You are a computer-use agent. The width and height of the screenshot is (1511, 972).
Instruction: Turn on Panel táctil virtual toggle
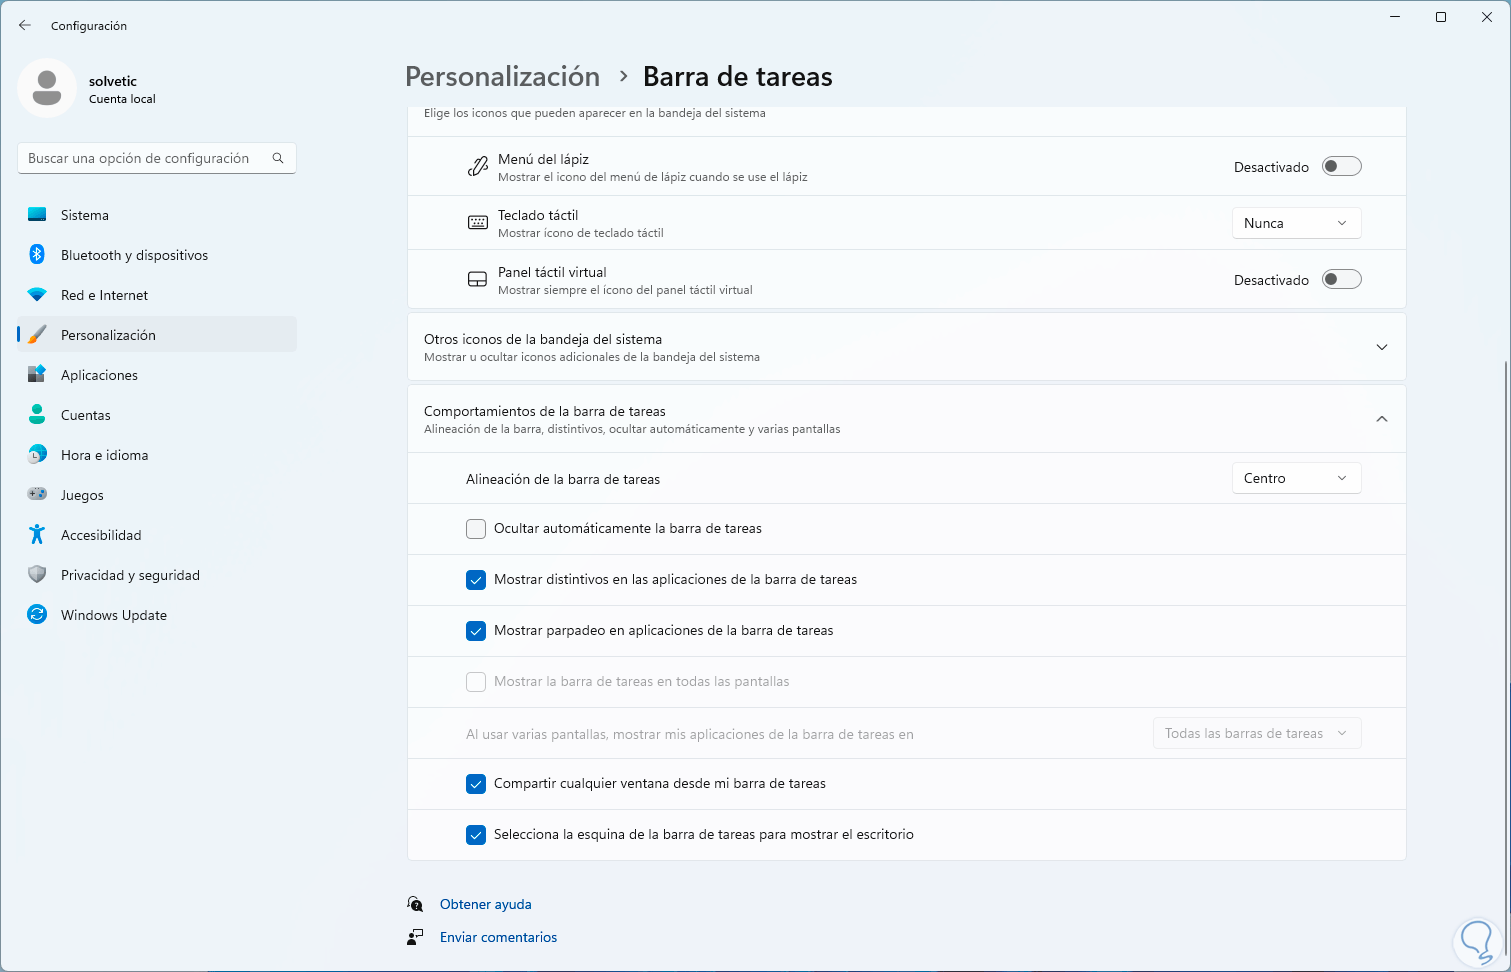coord(1341,280)
